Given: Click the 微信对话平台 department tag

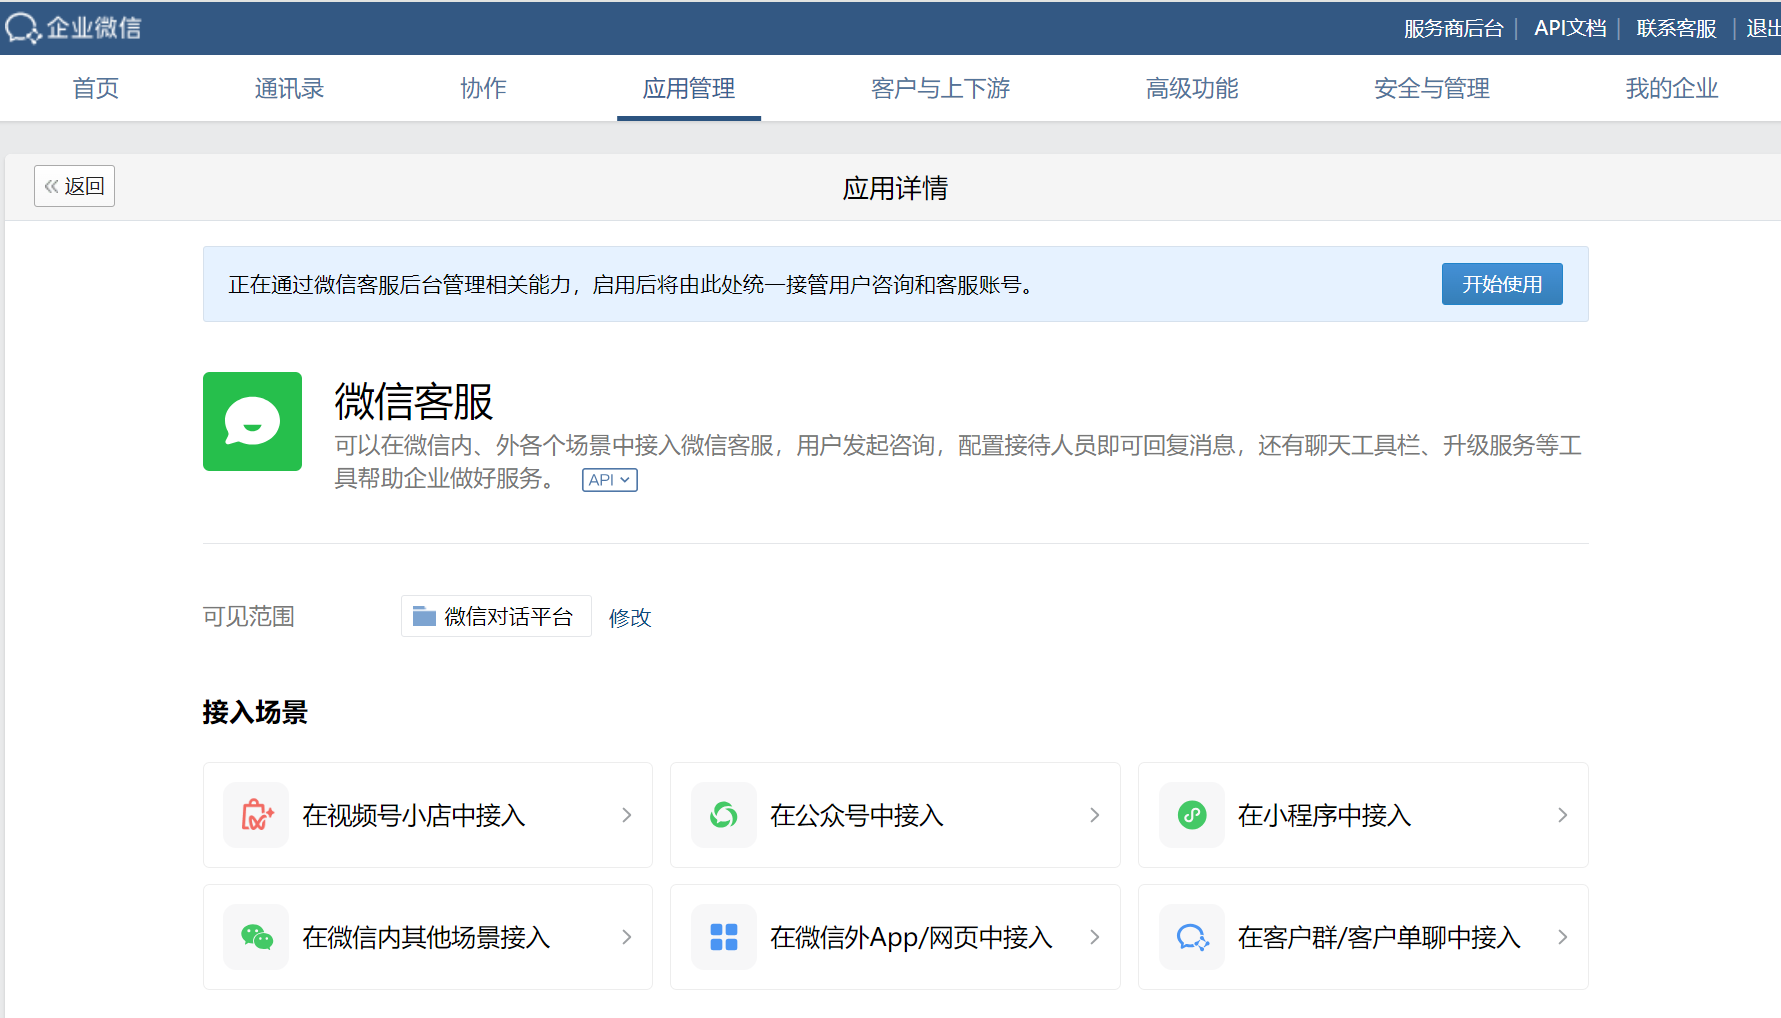Looking at the screenshot, I should pyautogui.click(x=496, y=616).
